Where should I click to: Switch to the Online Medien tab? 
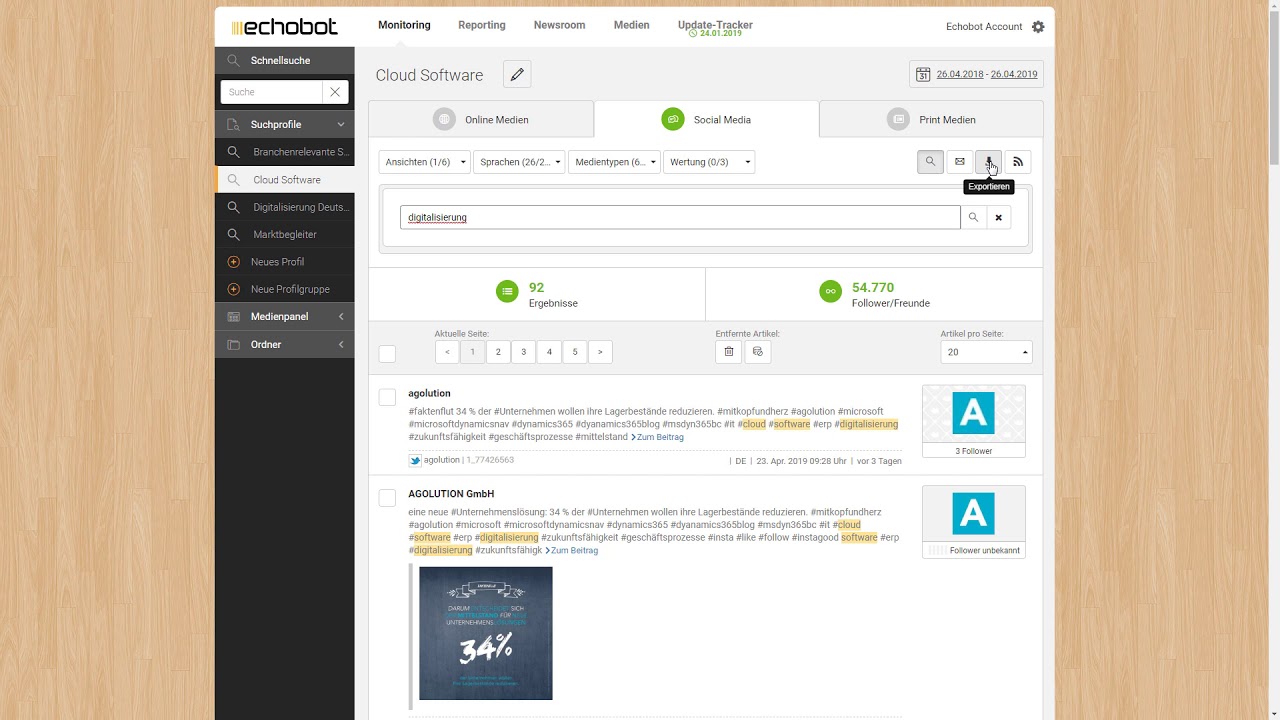(x=481, y=119)
